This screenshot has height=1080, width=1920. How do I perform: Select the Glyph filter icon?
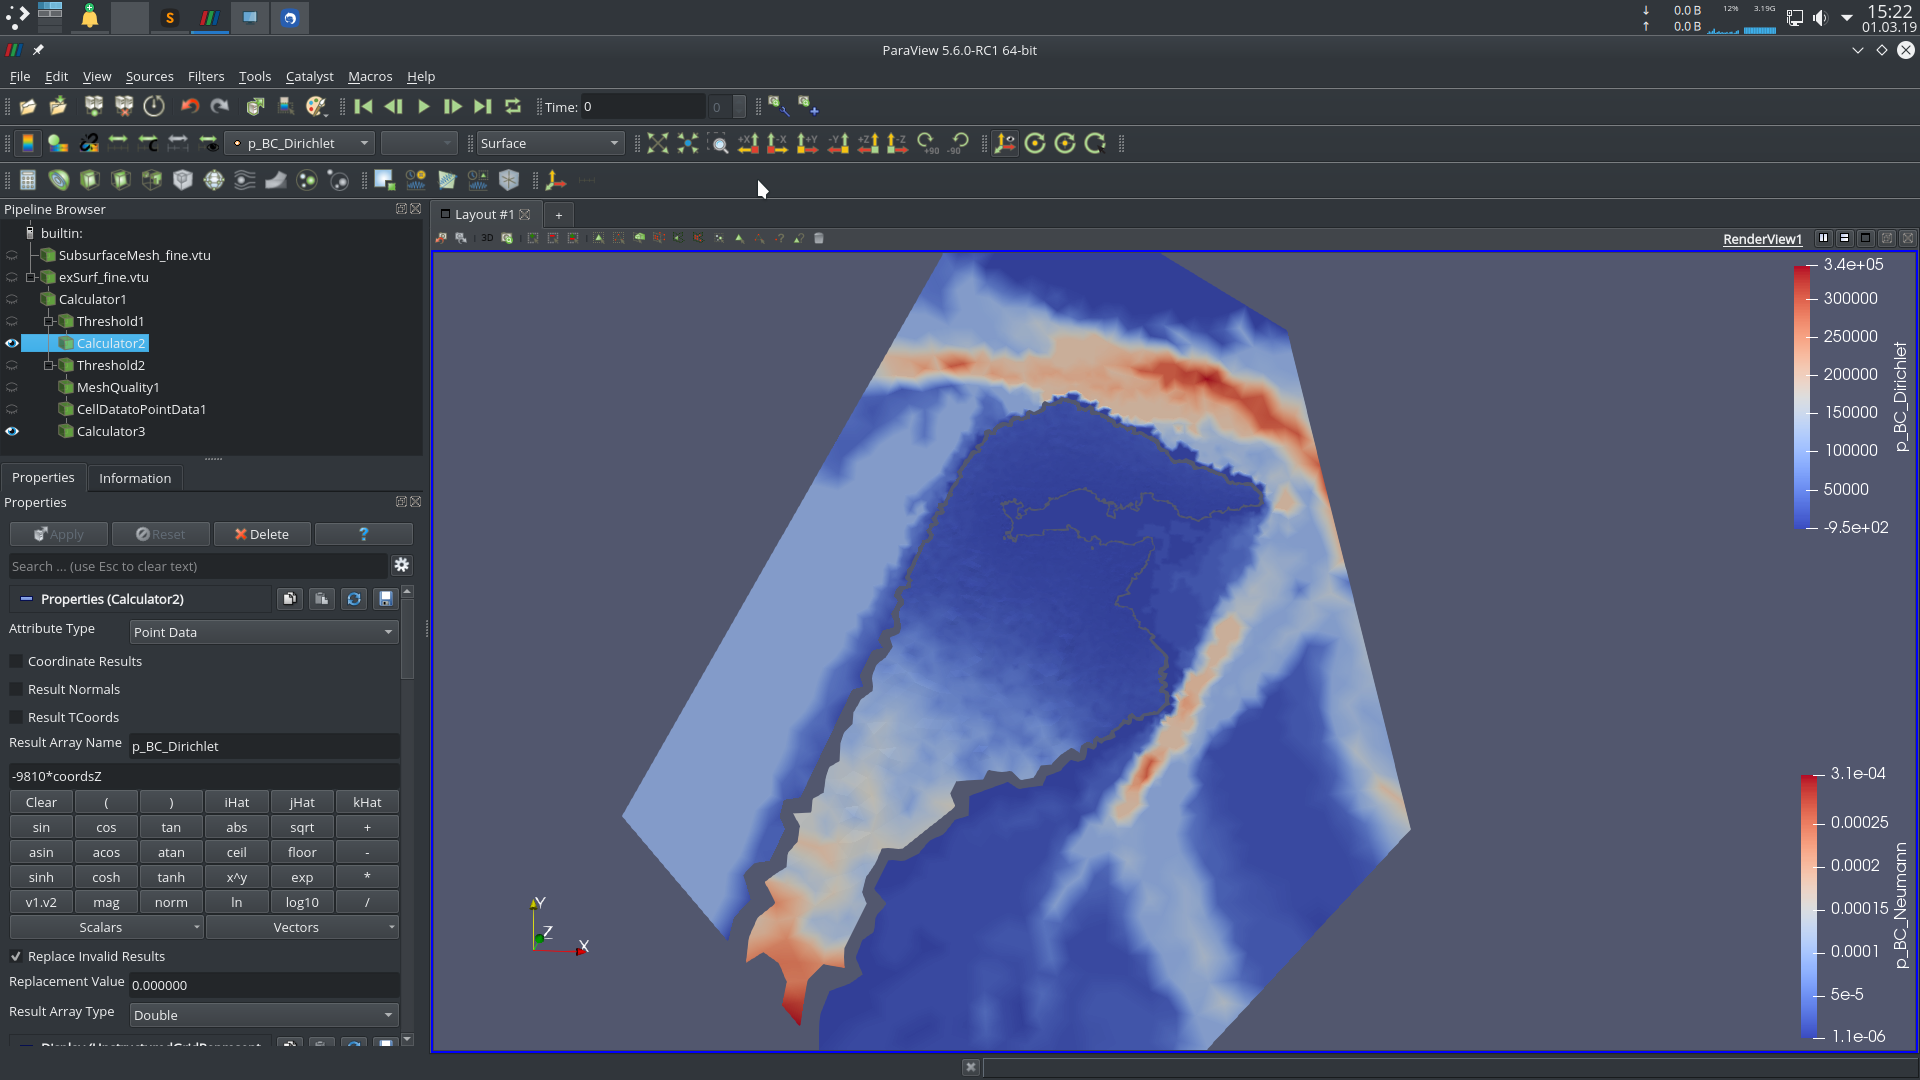click(x=213, y=180)
